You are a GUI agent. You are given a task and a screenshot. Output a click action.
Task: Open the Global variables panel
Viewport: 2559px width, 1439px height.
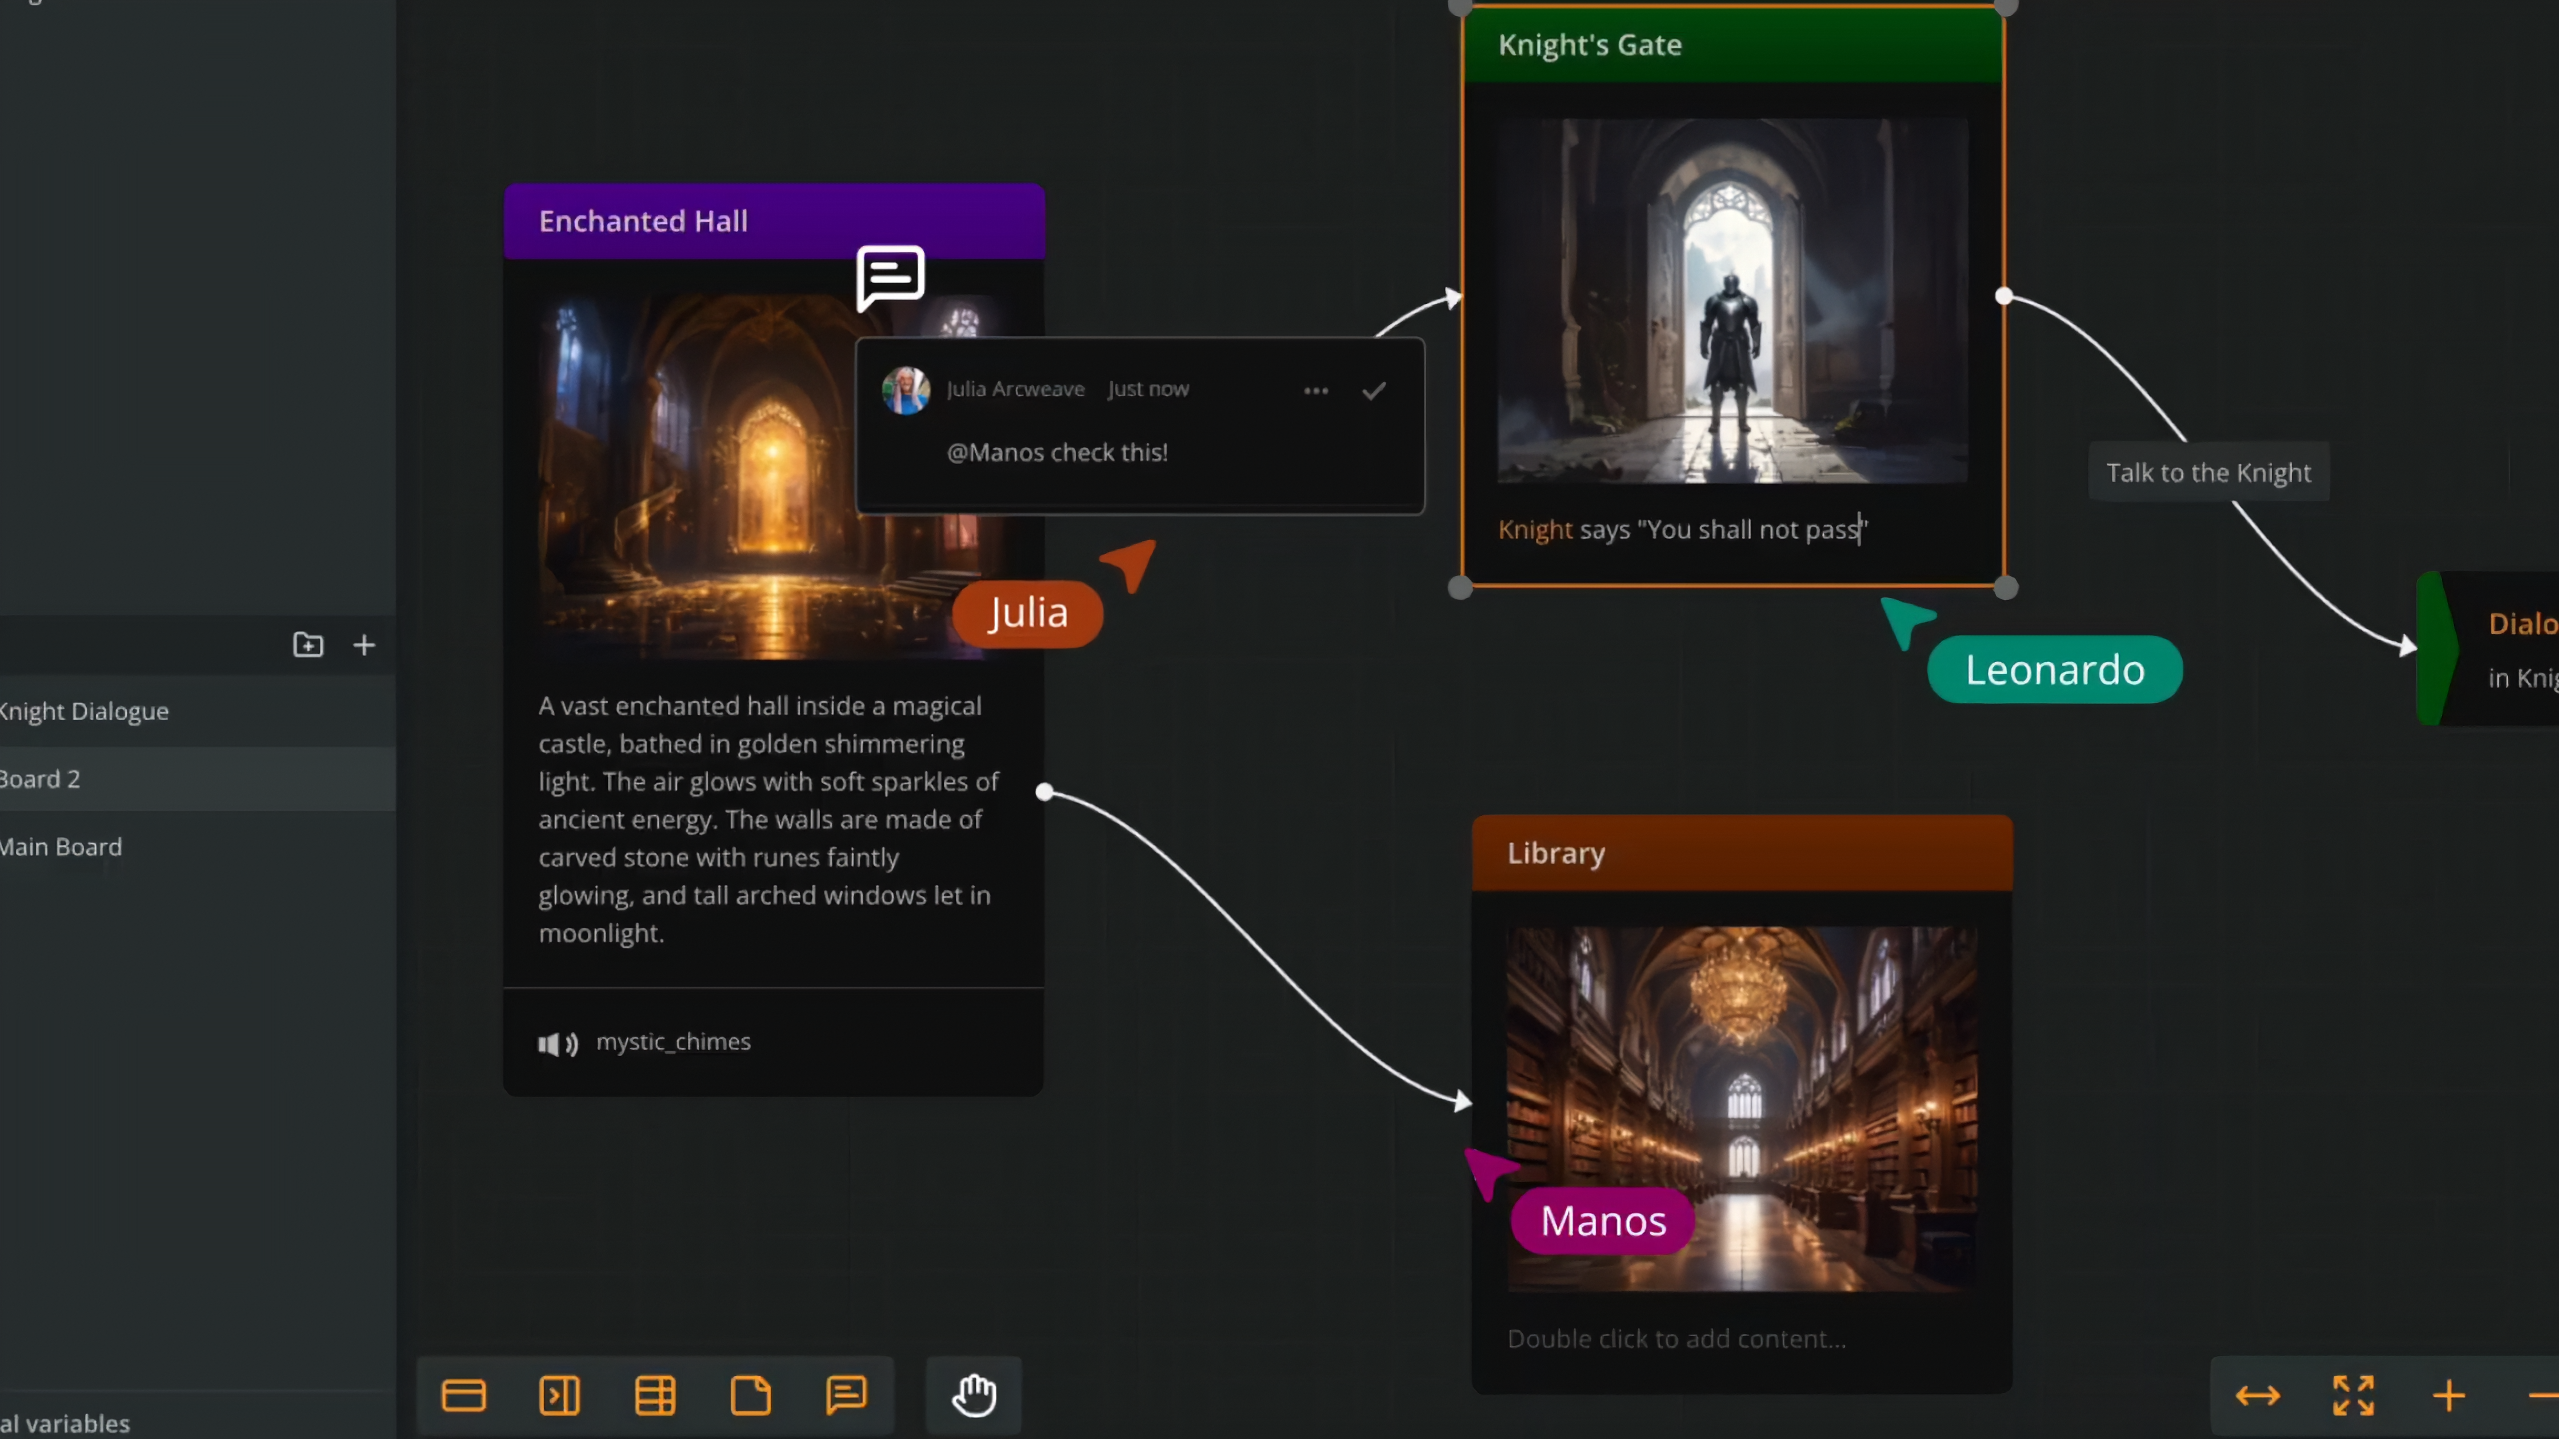pyautogui.click(x=65, y=1422)
